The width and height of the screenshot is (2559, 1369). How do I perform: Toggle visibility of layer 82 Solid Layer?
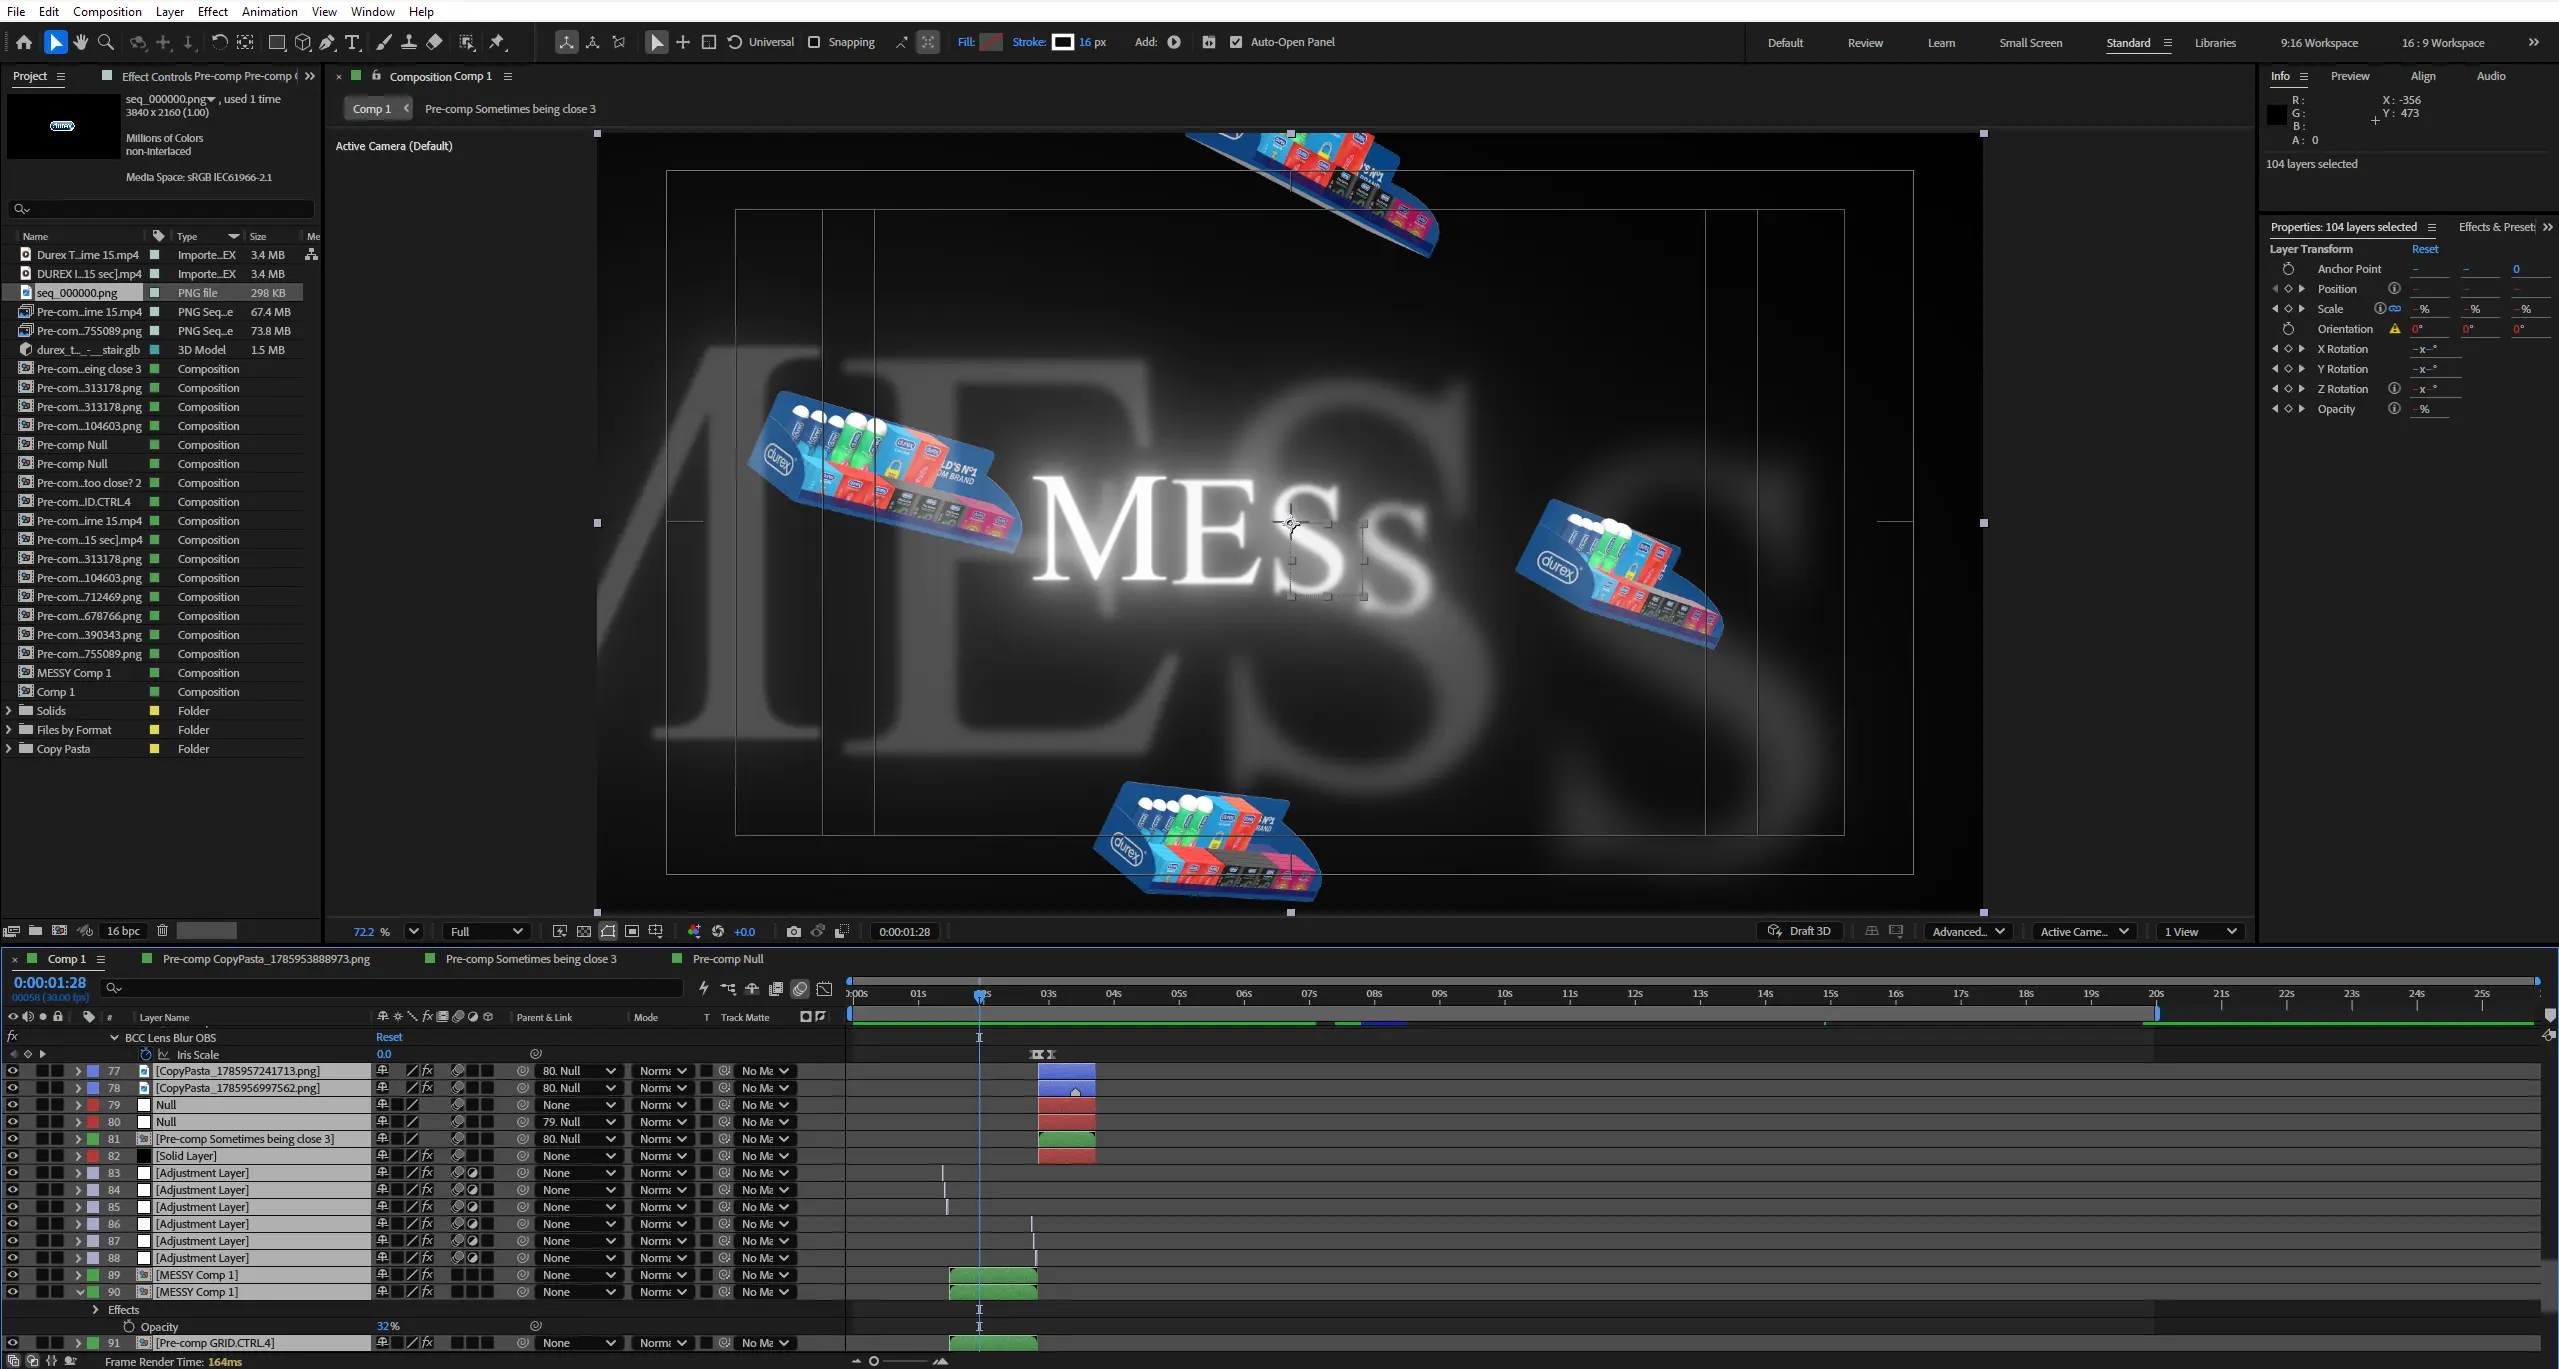pyautogui.click(x=12, y=1156)
